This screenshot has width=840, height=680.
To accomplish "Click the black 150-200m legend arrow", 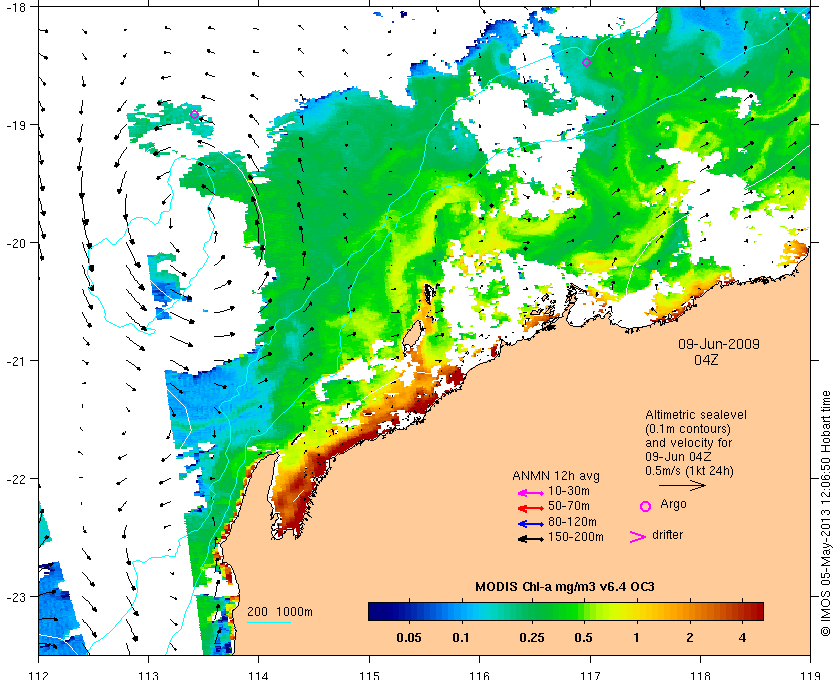I will click(x=531, y=539).
